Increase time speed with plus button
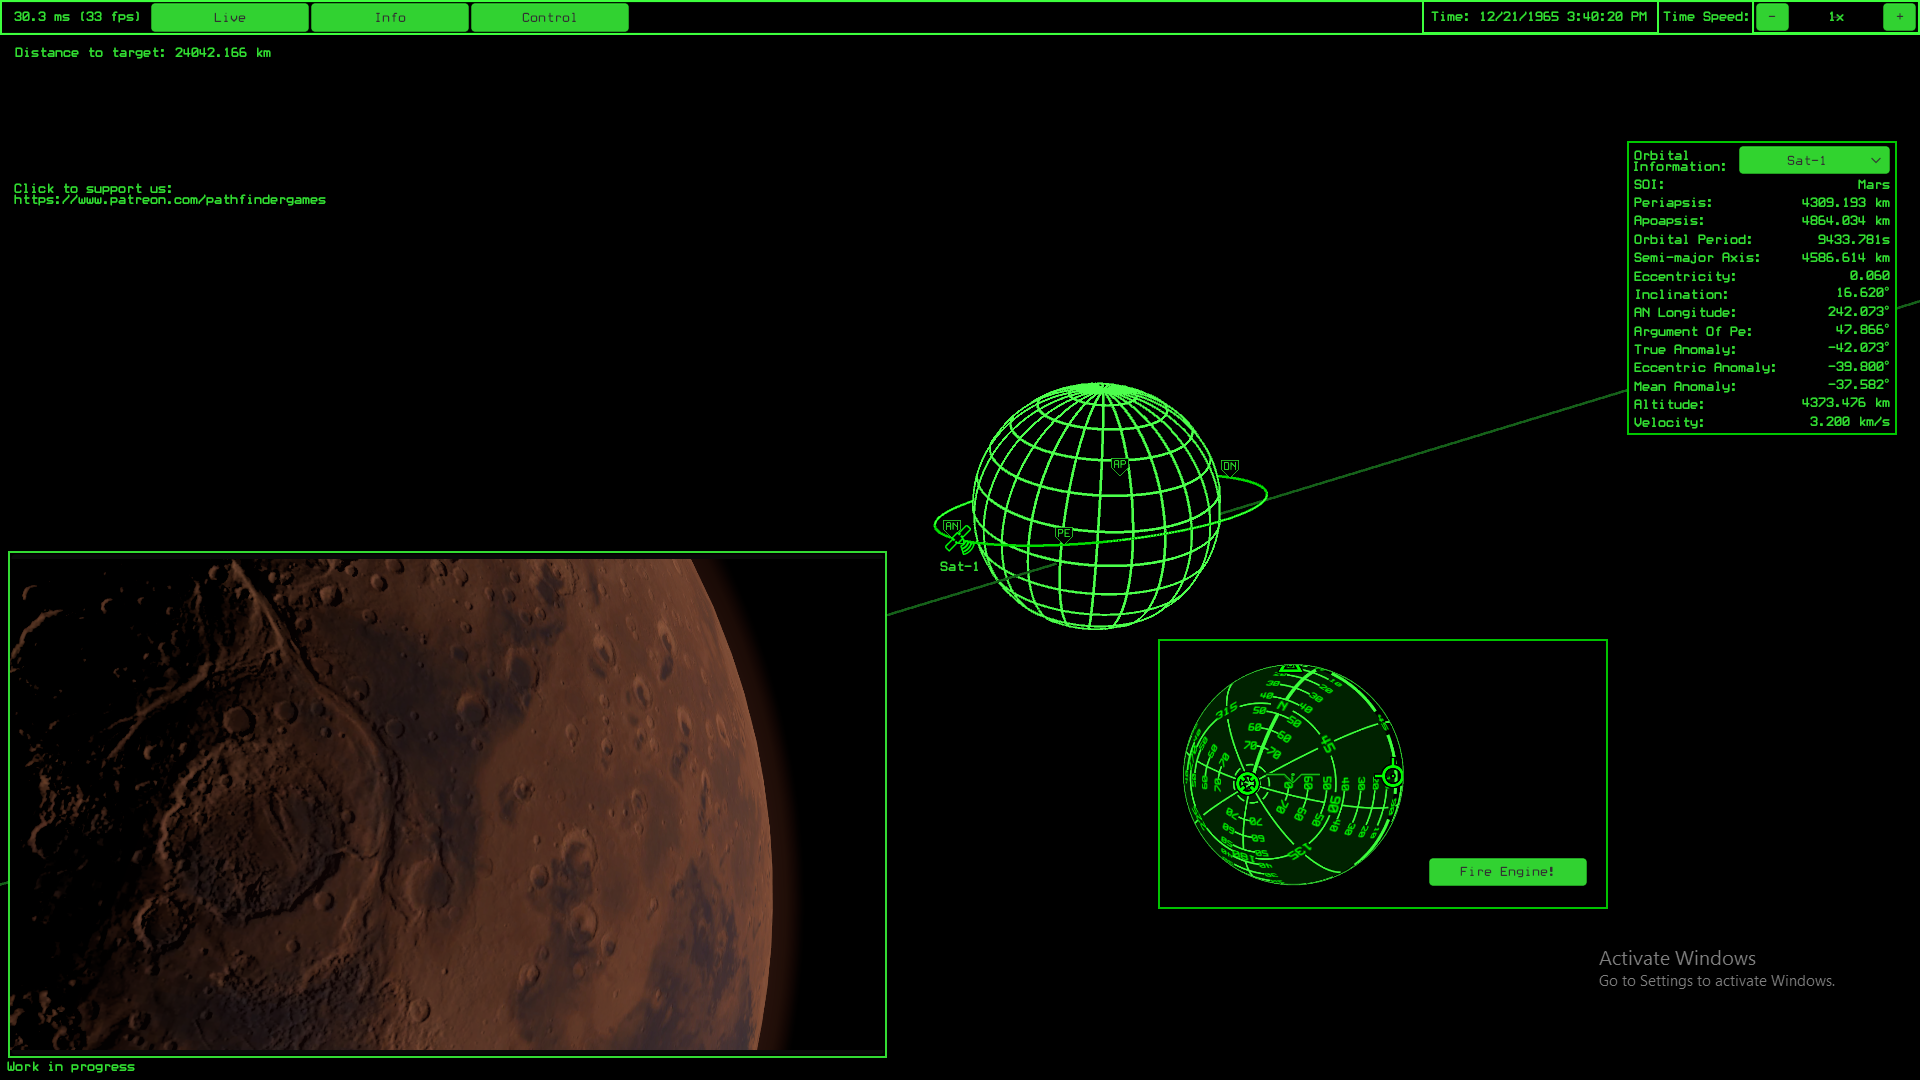 click(1899, 17)
